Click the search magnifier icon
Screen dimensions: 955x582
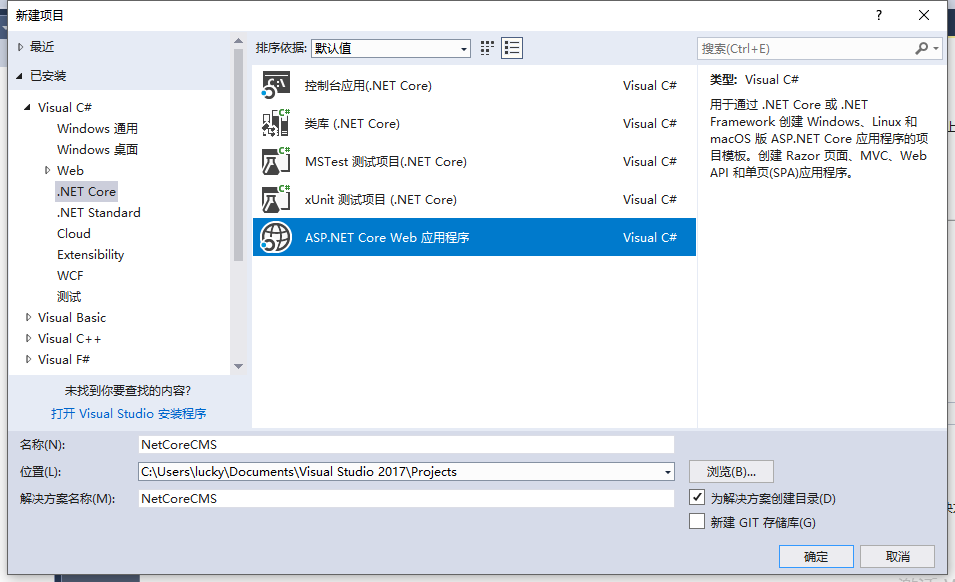(x=922, y=48)
